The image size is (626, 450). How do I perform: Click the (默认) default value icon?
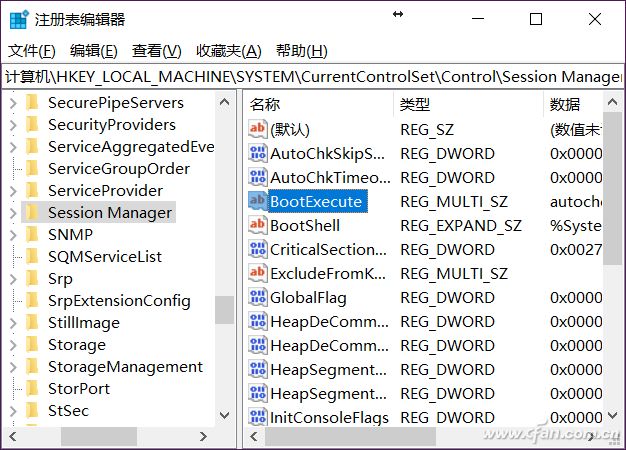(257, 129)
